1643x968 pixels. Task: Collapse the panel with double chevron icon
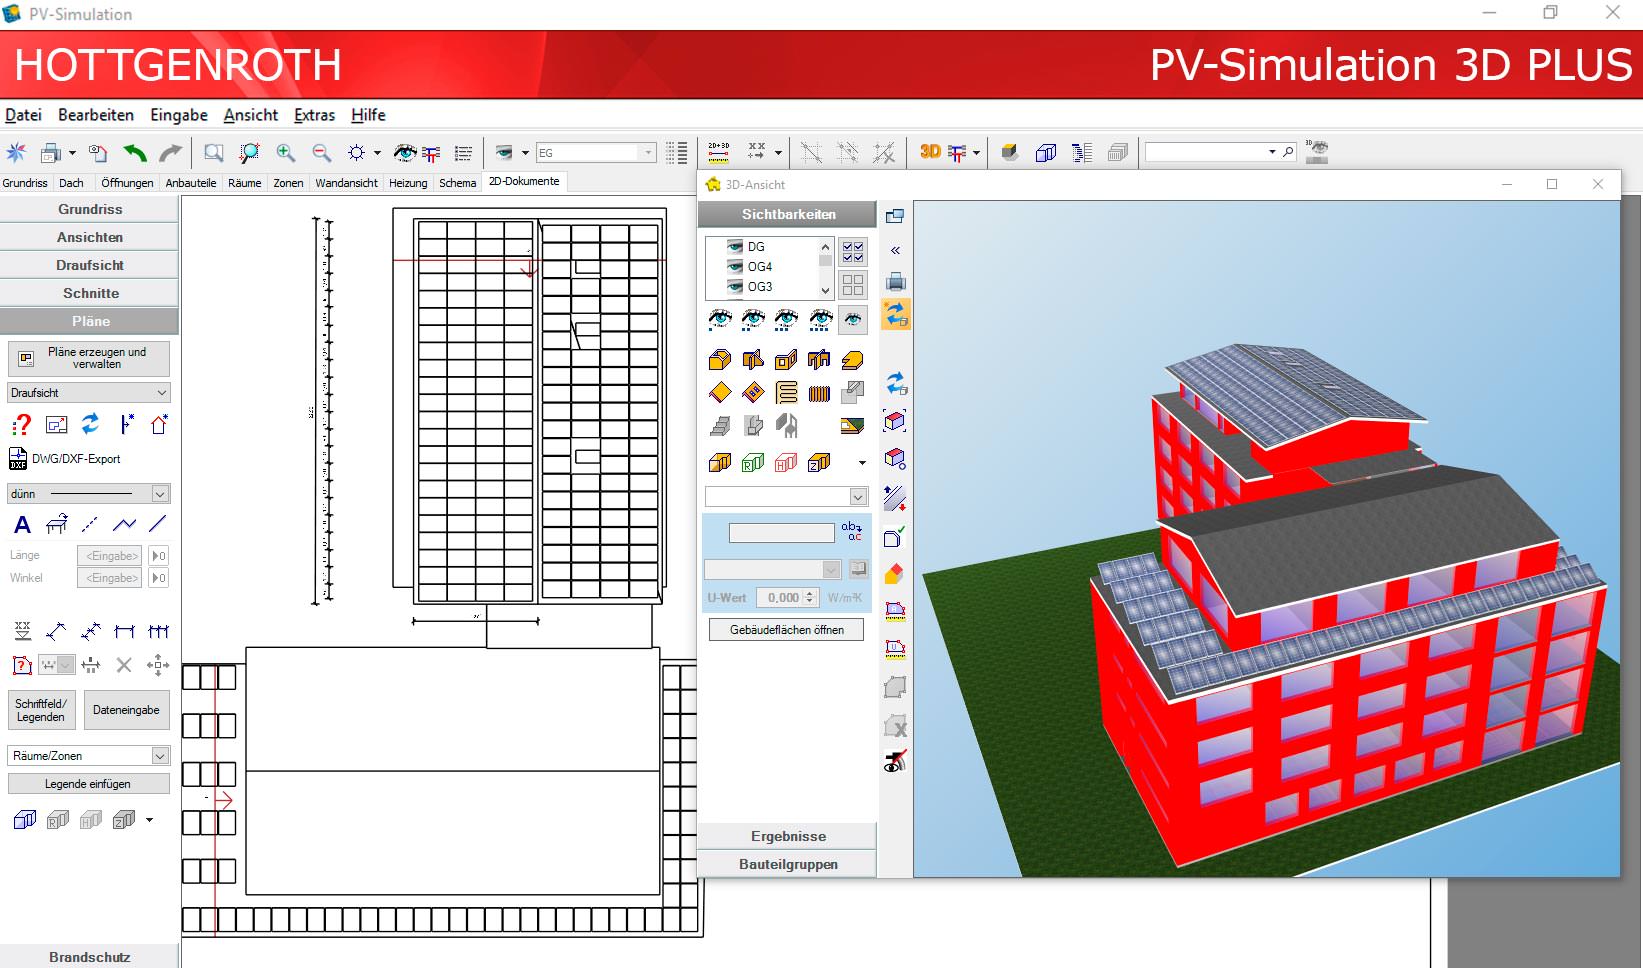pos(895,250)
